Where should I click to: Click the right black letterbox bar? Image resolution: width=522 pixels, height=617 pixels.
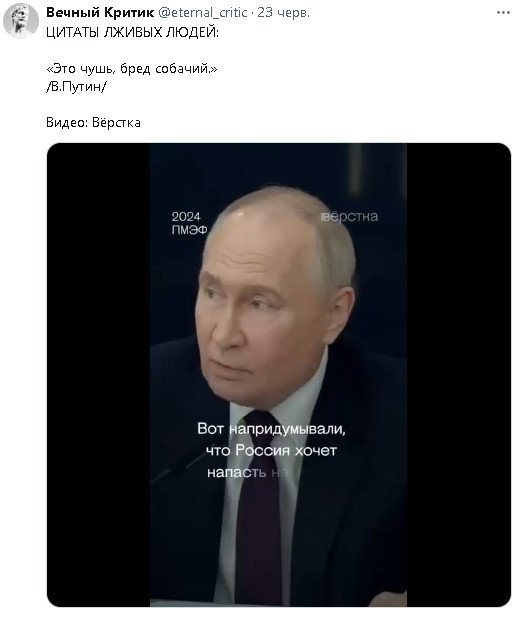pyautogui.click(x=459, y=375)
